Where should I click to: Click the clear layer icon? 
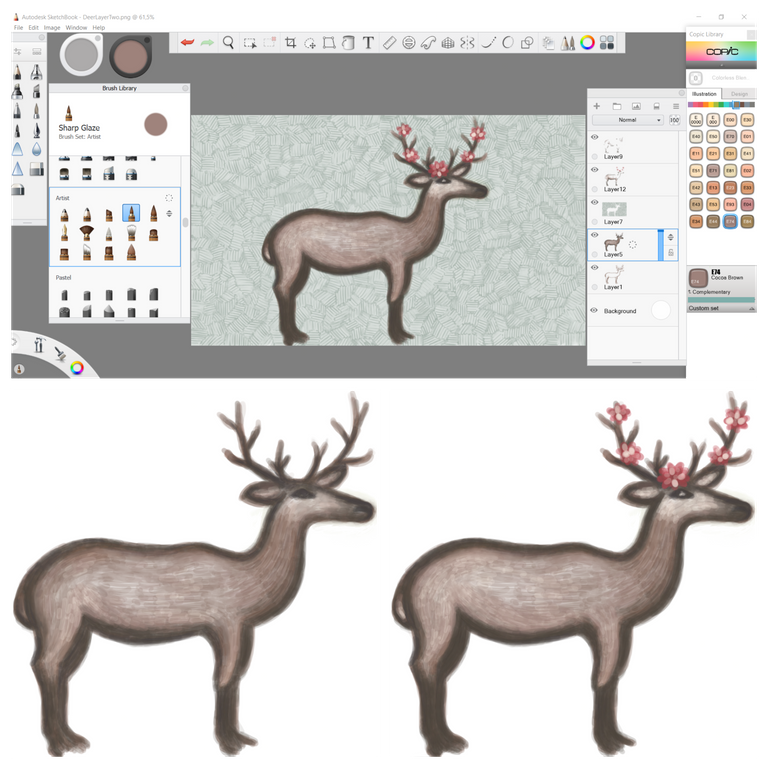point(656,106)
